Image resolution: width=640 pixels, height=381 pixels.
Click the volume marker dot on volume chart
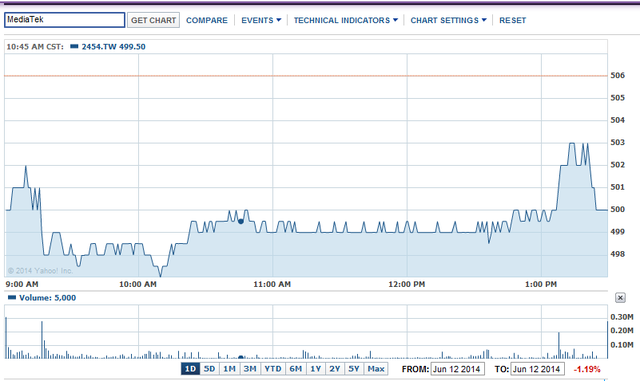241,357
